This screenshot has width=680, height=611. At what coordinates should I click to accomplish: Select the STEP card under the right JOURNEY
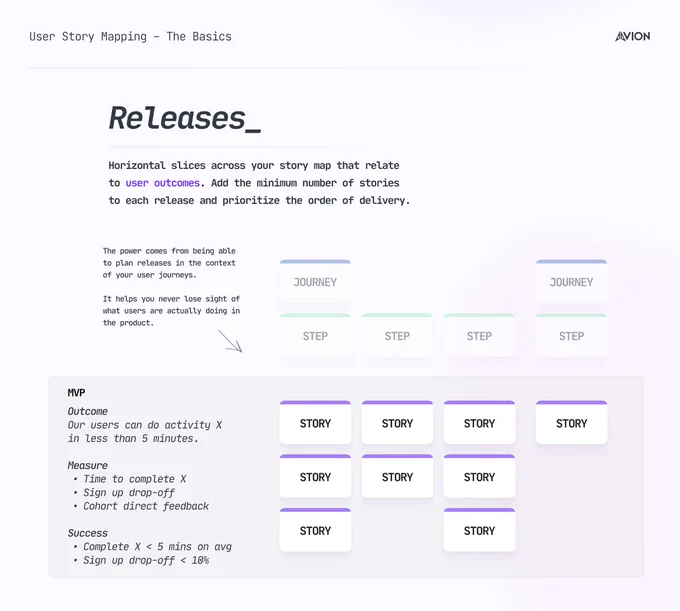click(572, 335)
